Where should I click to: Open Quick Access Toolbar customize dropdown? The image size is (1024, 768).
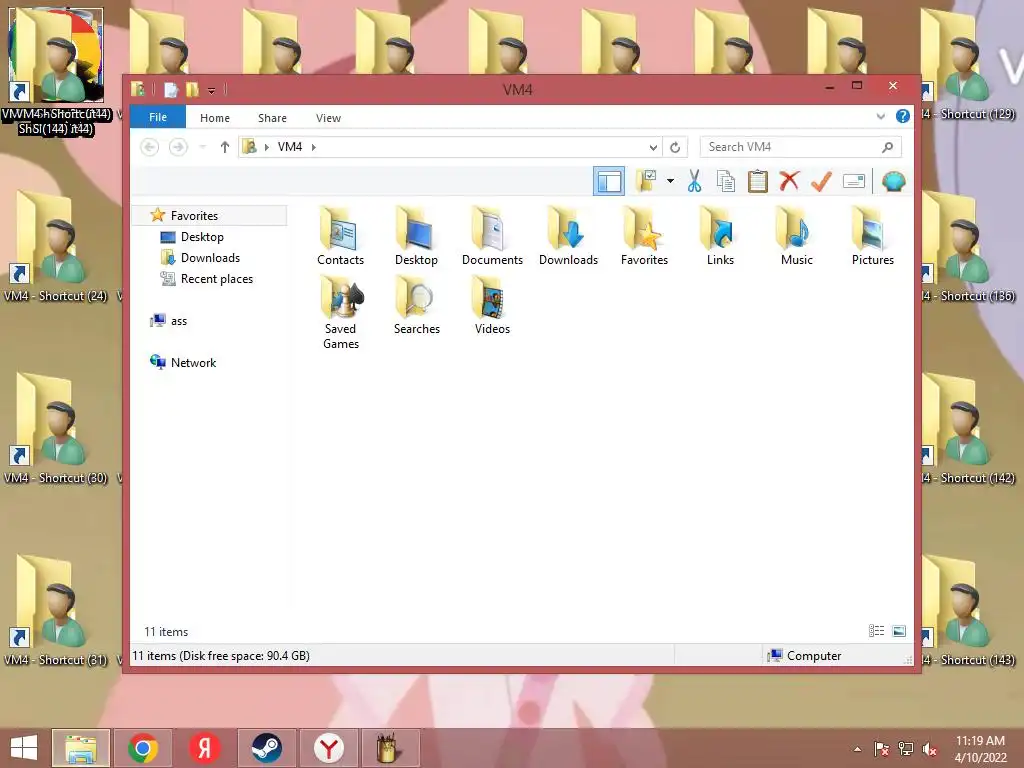[x=211, y=90]
